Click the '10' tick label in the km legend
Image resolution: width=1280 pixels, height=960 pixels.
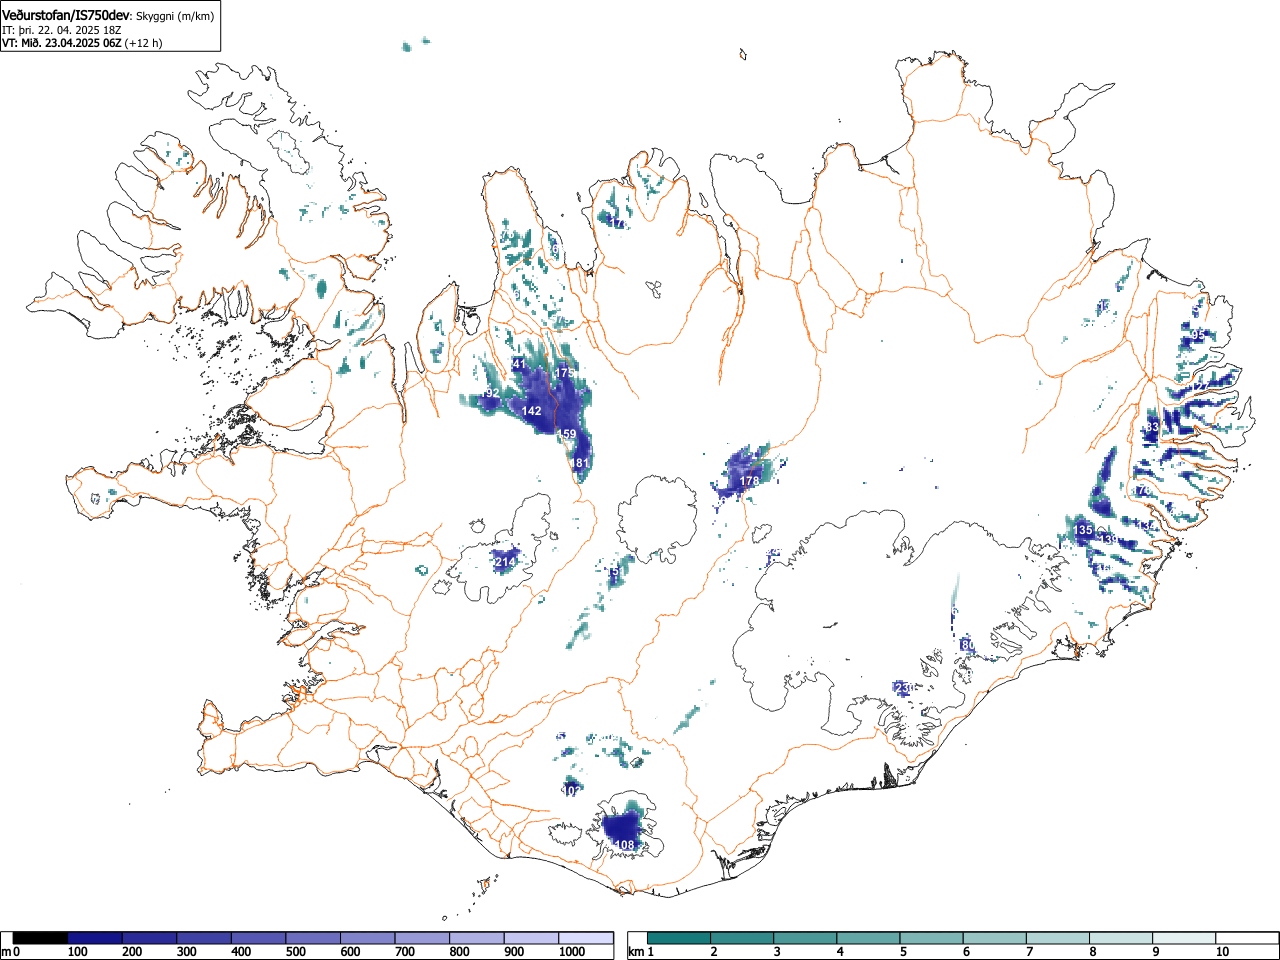[x=1222, y=952]
